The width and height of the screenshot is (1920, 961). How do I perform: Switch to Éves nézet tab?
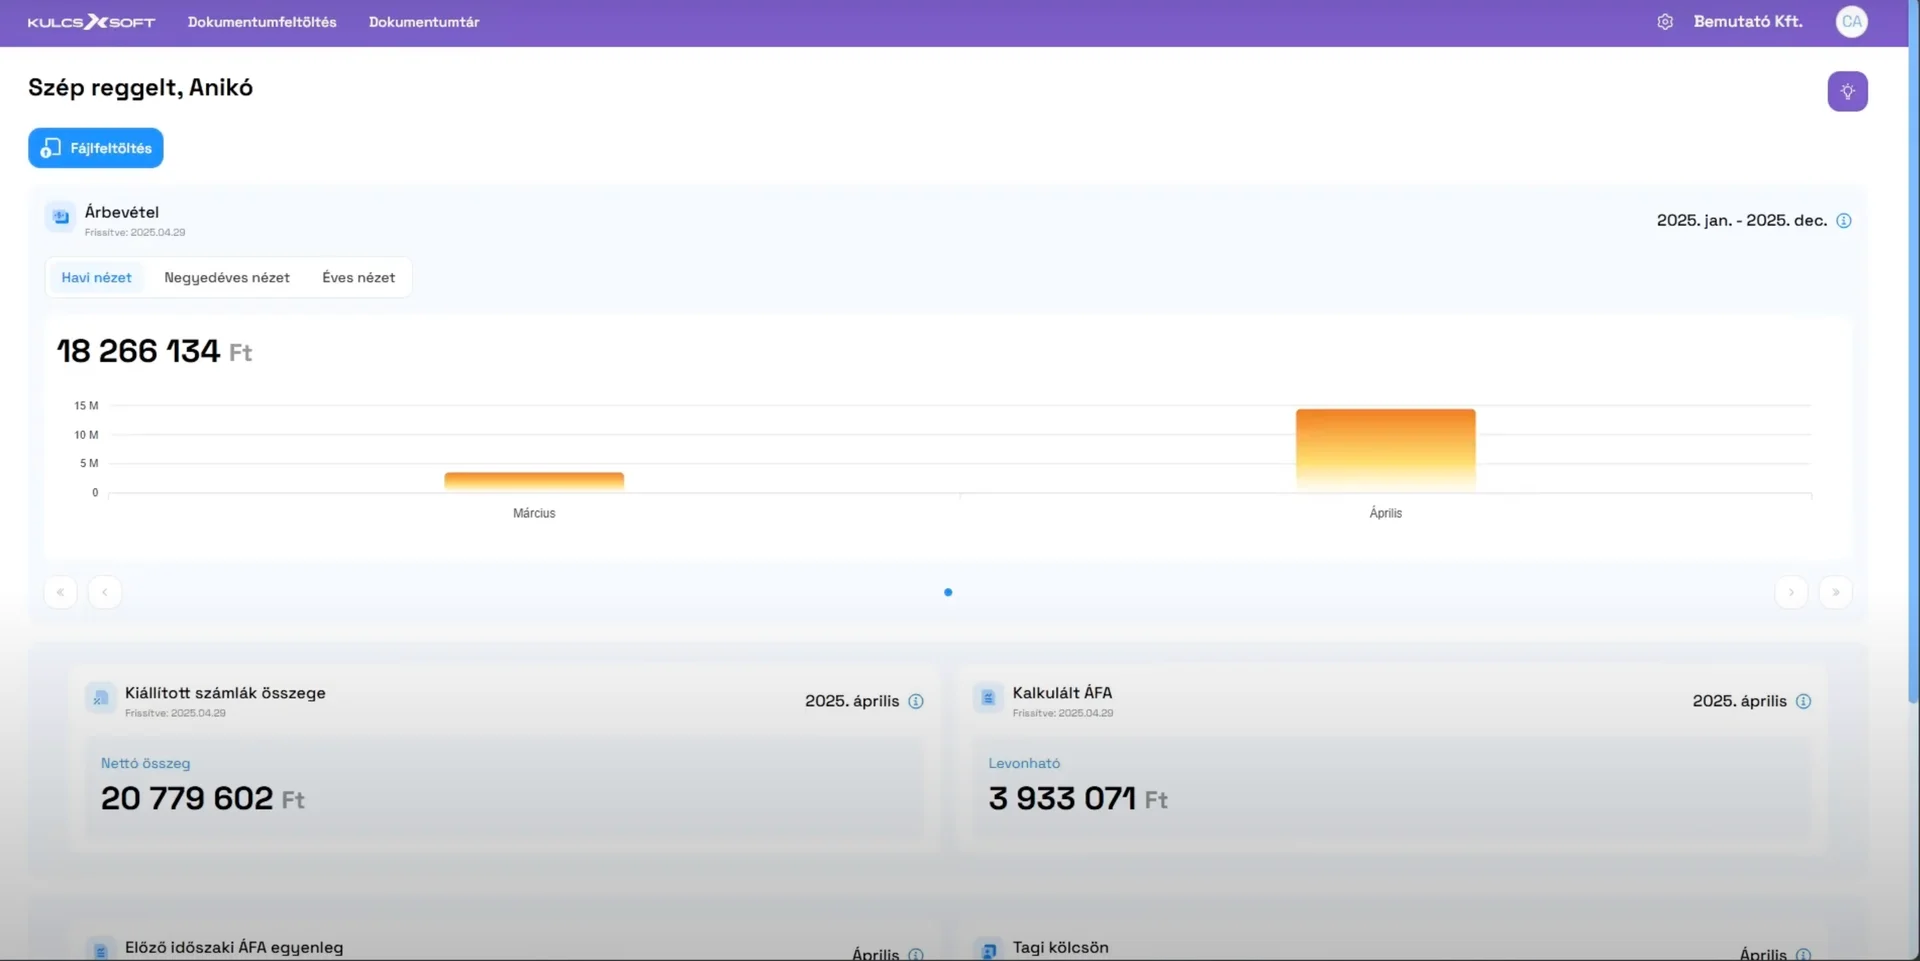pyautogui.click(x=358, y=277)
